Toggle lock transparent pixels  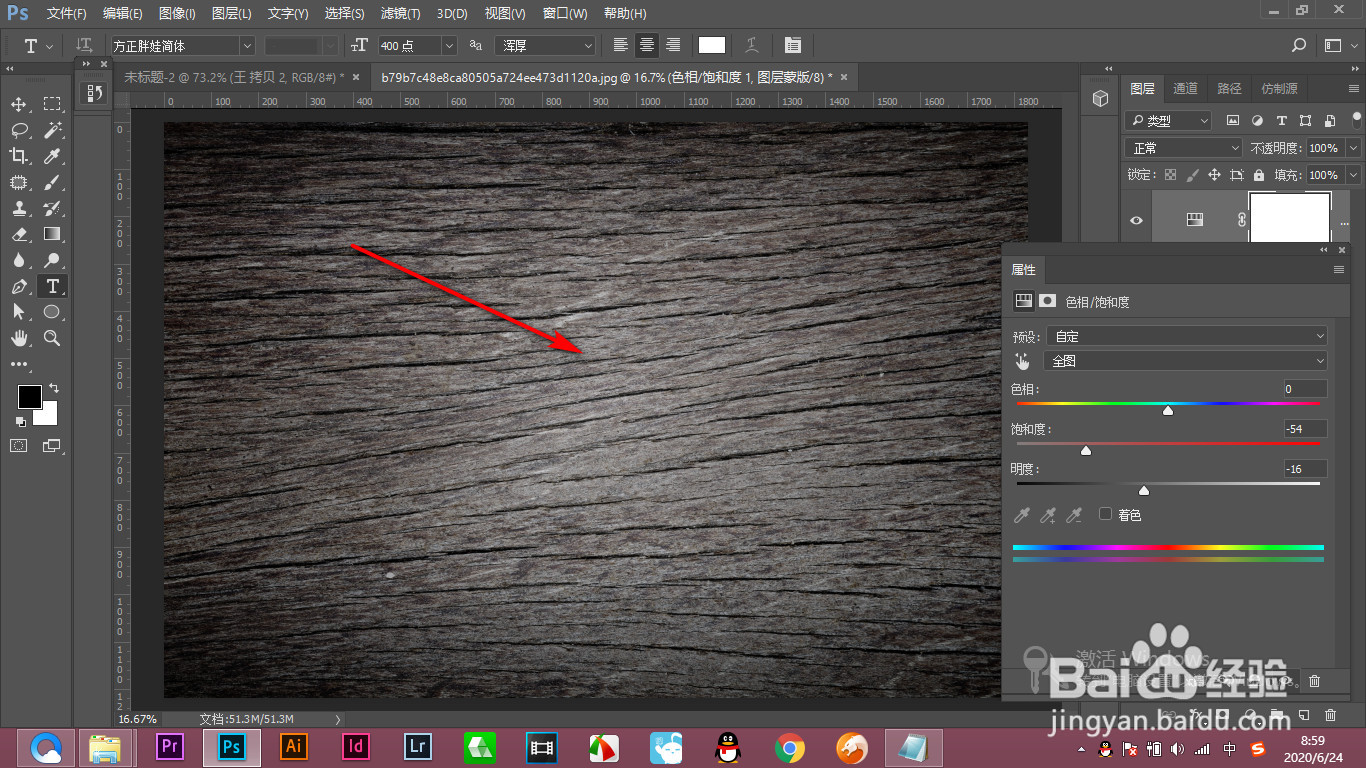coord(1170,175)
